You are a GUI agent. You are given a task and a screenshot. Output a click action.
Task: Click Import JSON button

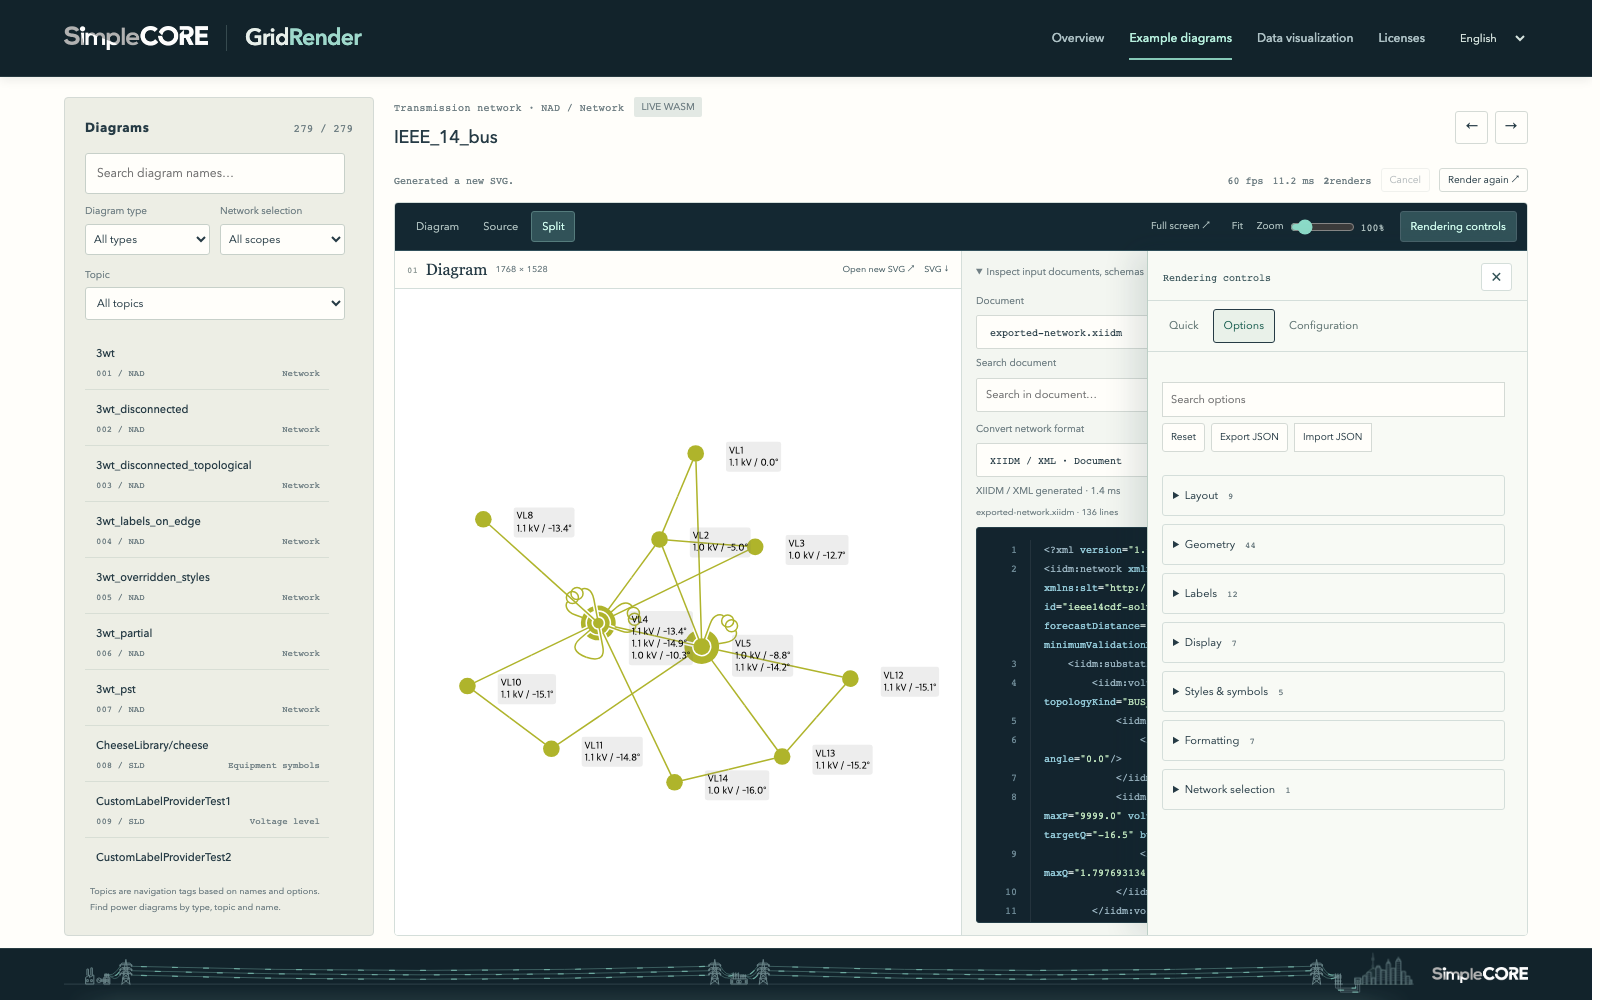point(1332,437)
